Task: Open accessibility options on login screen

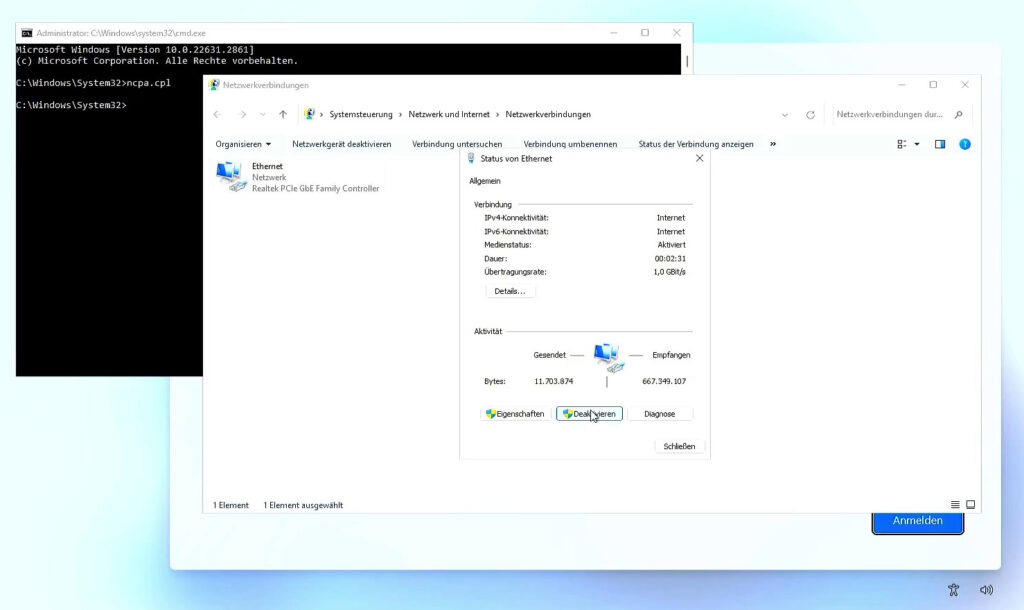Action: (x=953, y=590)
